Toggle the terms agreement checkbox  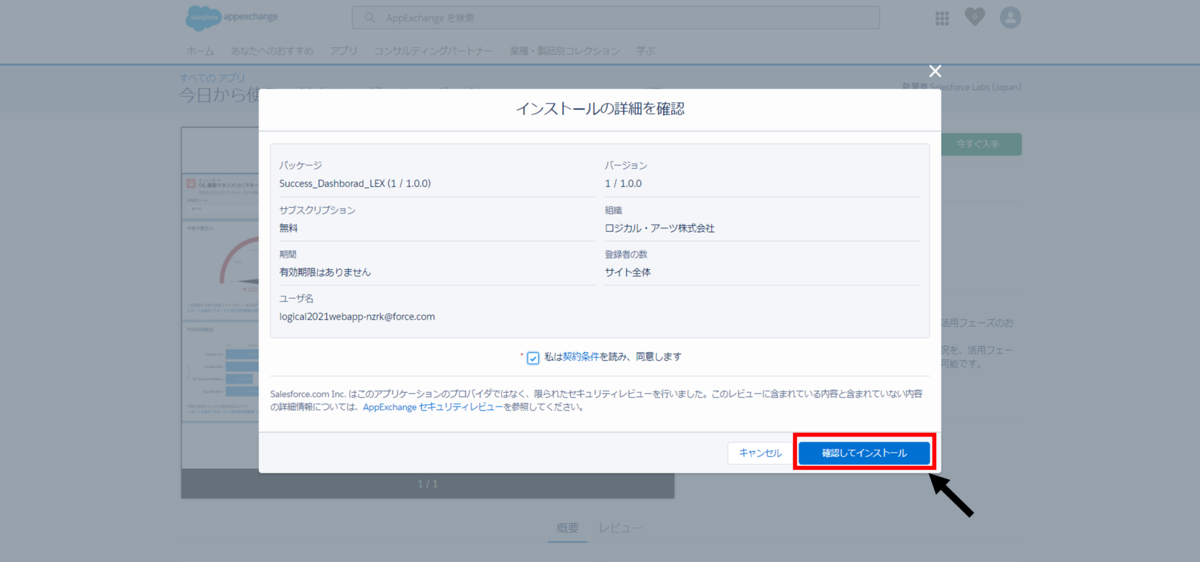click(x=533, y=357)
